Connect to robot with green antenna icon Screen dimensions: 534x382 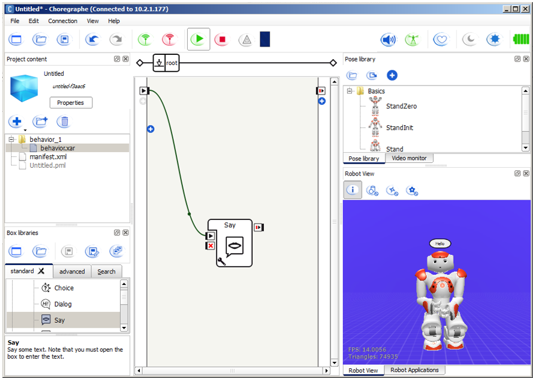click(145, 40)
